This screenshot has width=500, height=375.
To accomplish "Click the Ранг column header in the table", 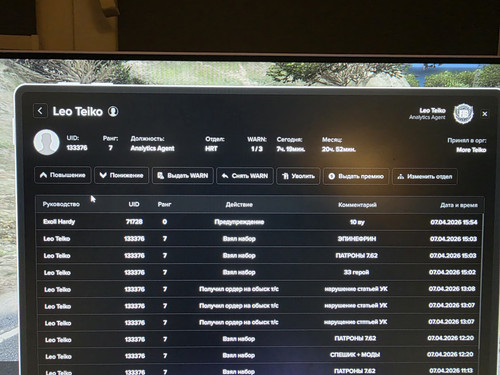I will 164,204.
